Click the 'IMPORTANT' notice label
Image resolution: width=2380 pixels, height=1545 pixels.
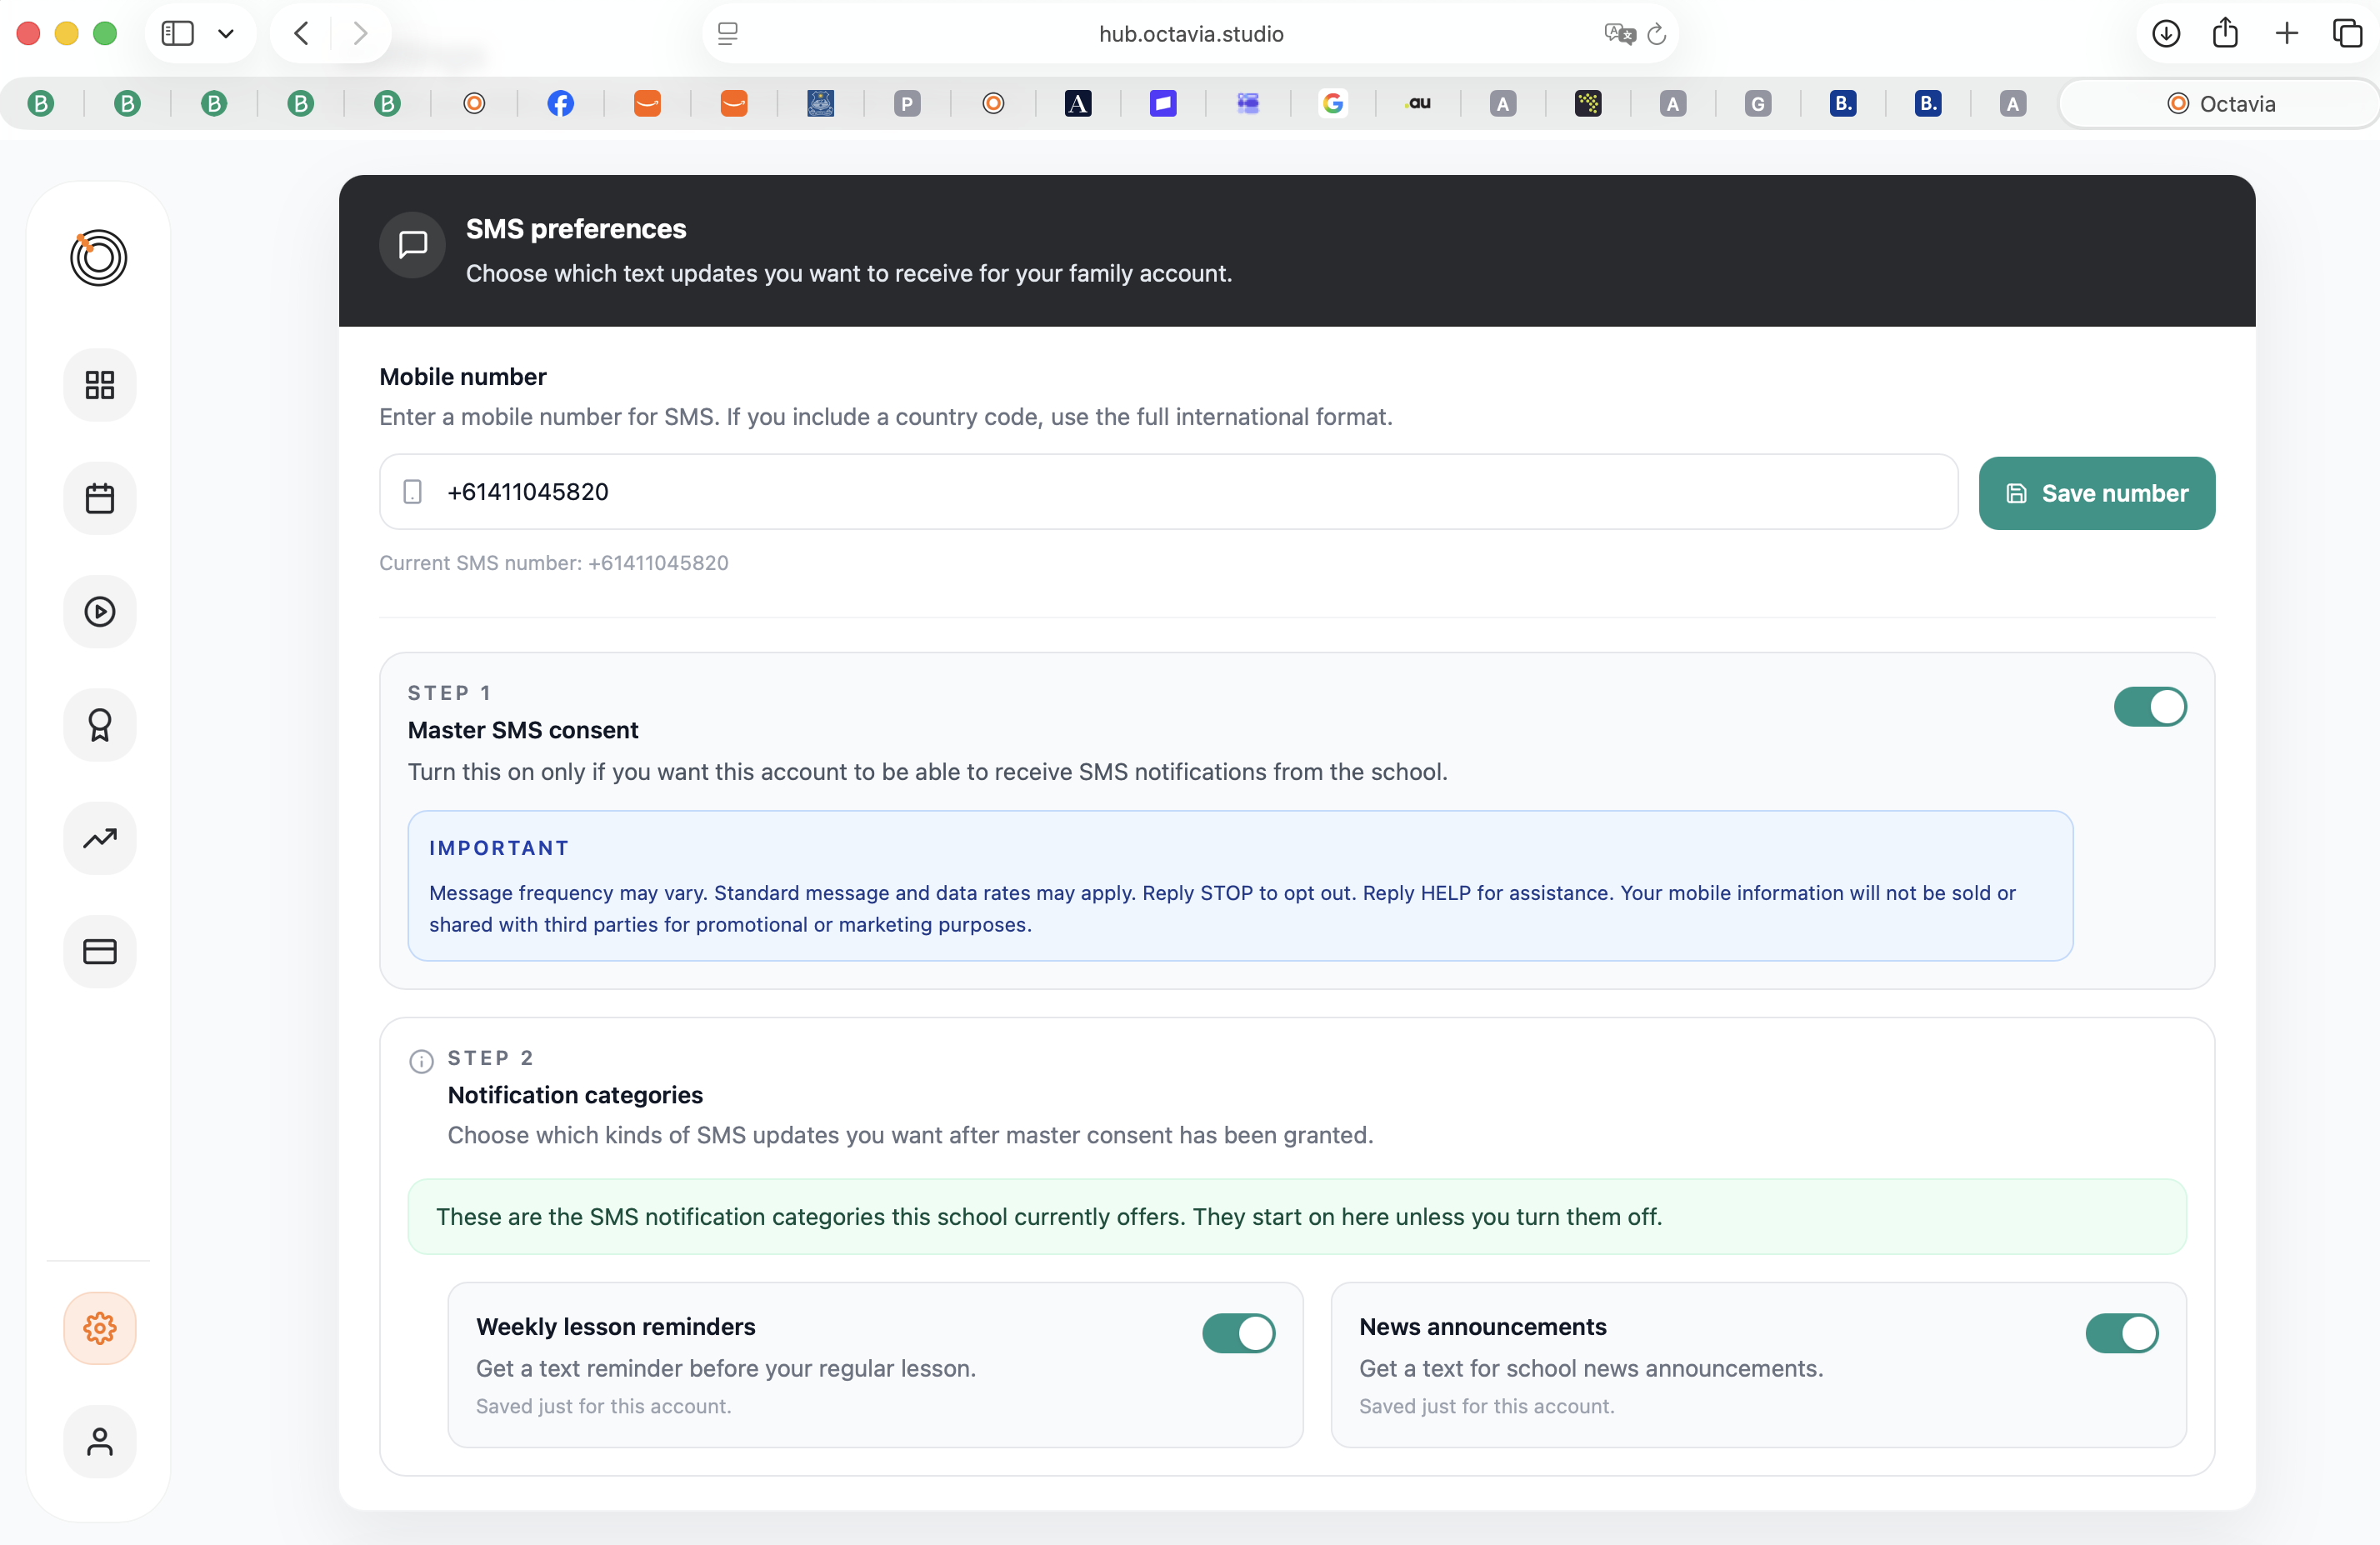pyautogui.click(x=499, y=848)
